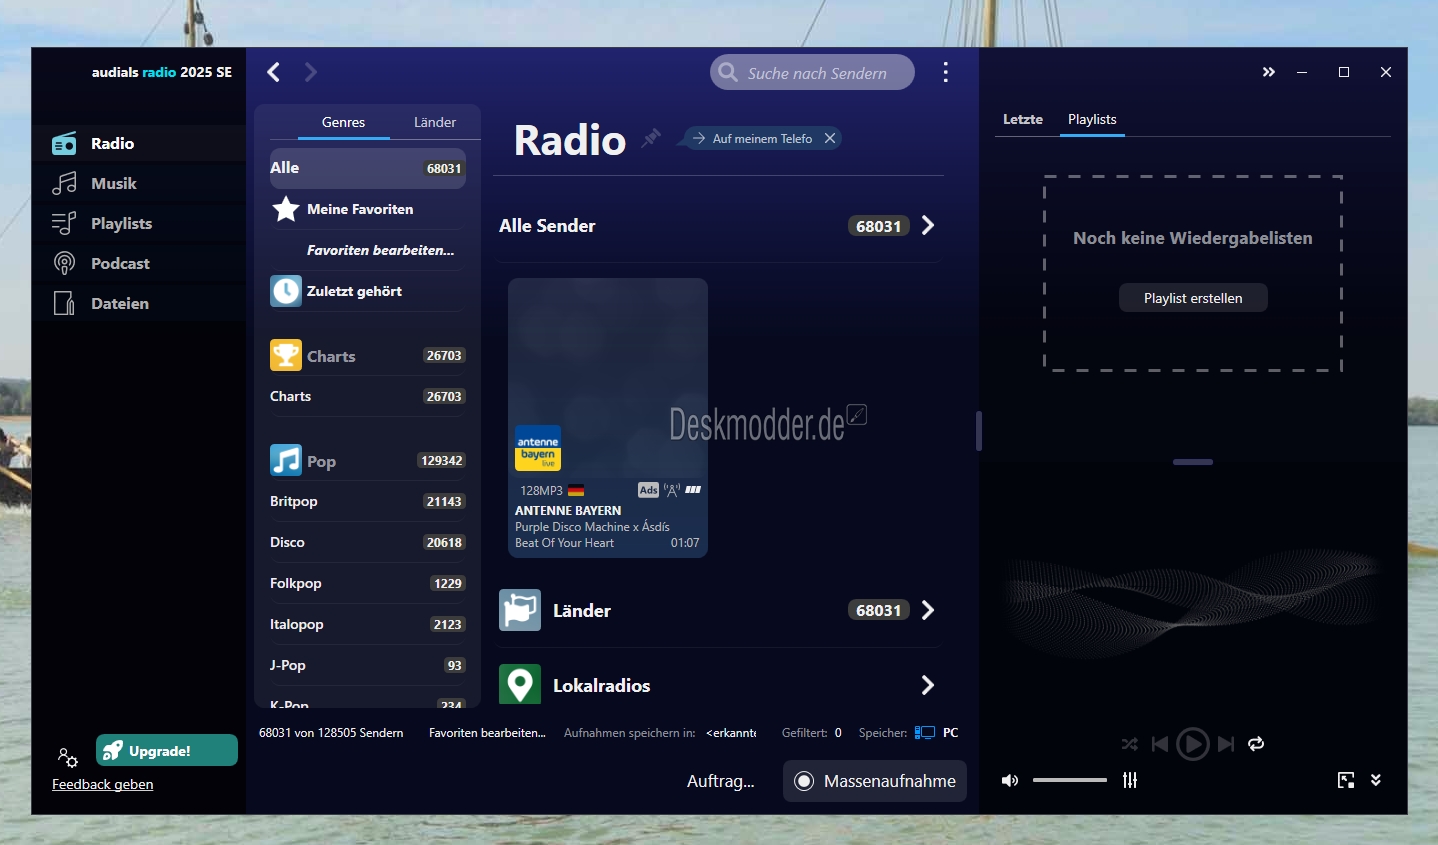
Task: Open the search for radio stations
Action: coord(812,72)
